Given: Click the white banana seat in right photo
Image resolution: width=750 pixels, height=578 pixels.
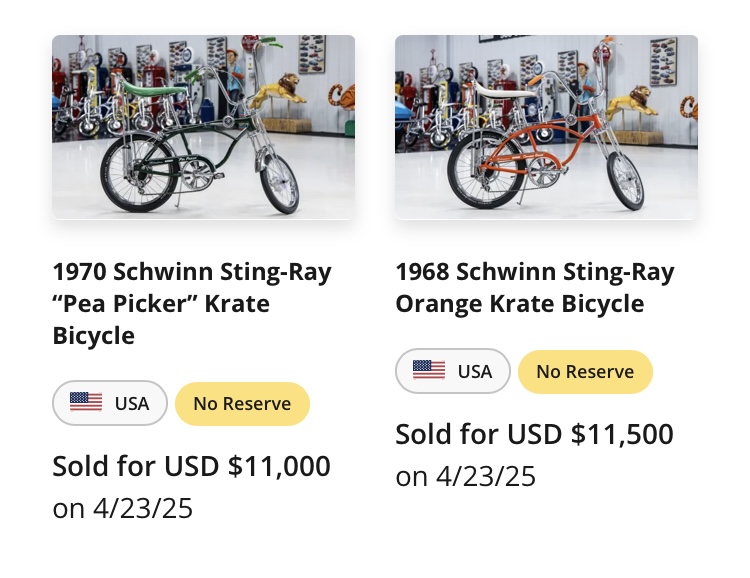Looking at the screenshot, I should [x=502, y=90].
